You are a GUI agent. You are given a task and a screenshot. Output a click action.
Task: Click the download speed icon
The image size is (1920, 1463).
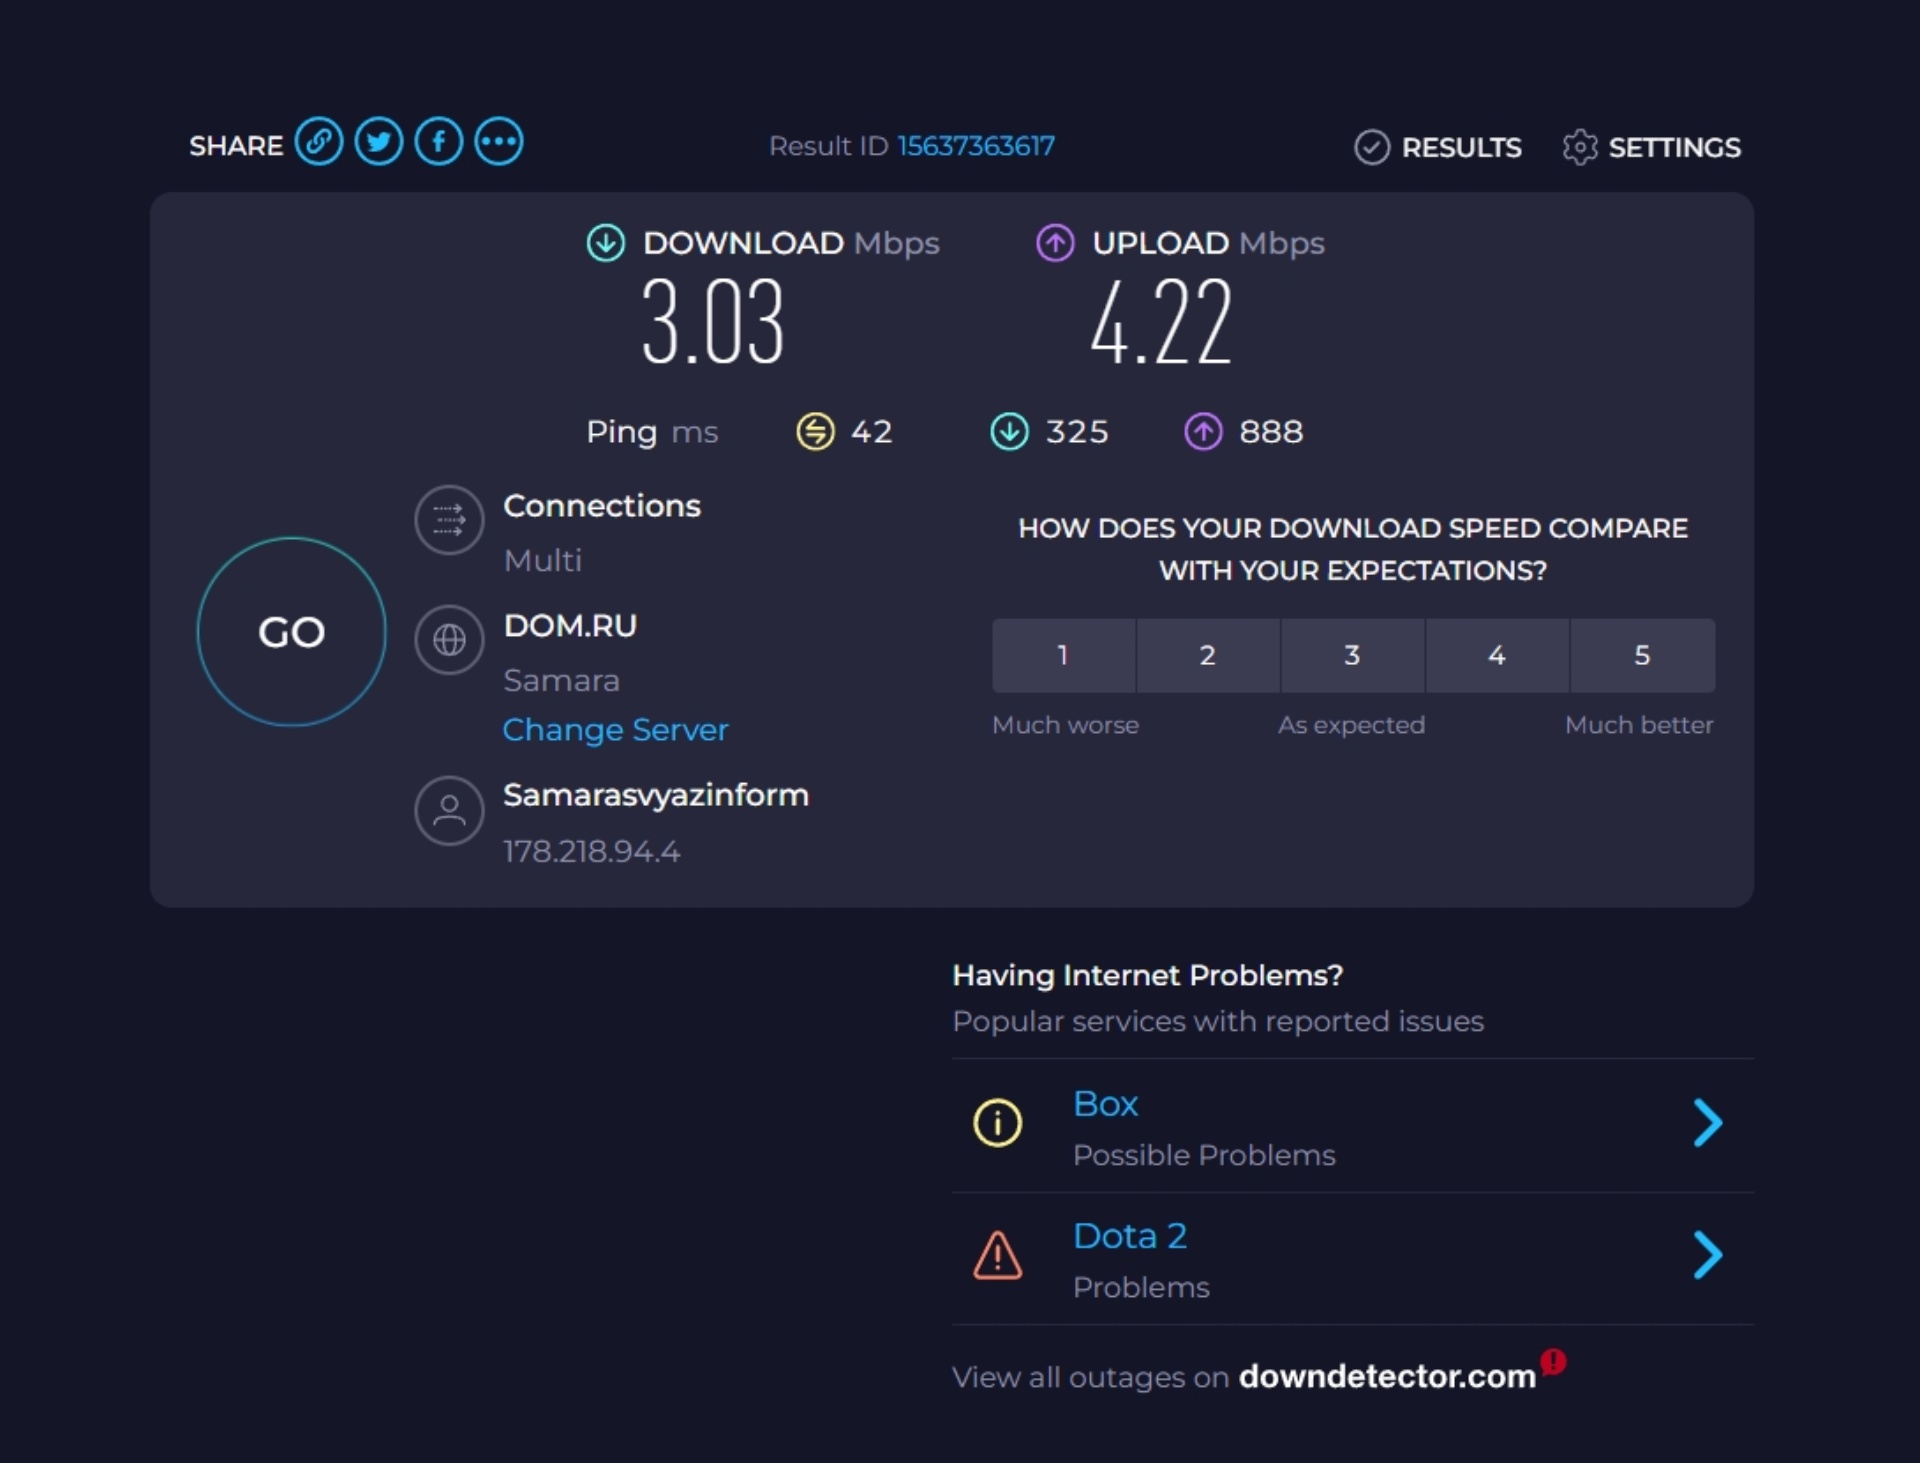pos(605,243)
